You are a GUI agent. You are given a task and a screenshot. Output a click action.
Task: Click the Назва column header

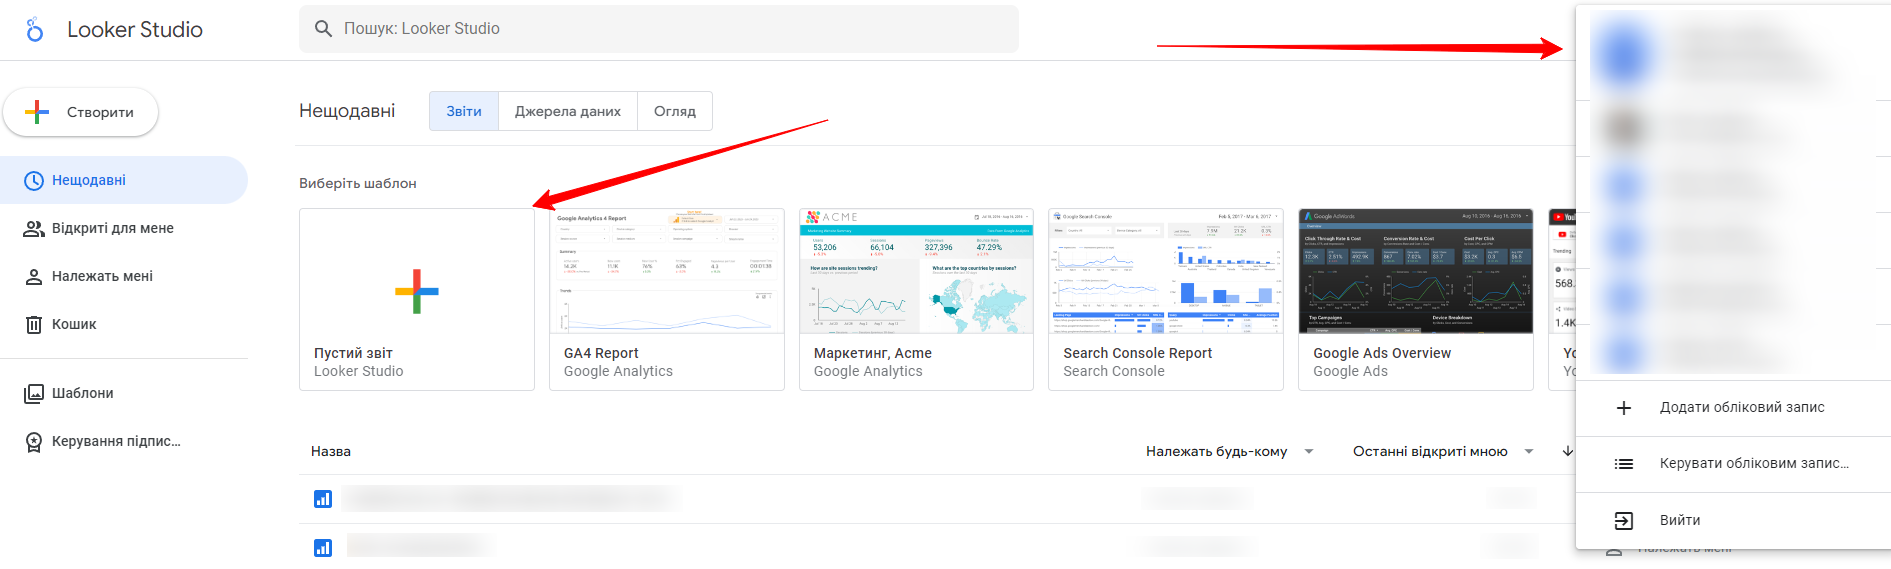pyautogui.click(x=331, y=451)
